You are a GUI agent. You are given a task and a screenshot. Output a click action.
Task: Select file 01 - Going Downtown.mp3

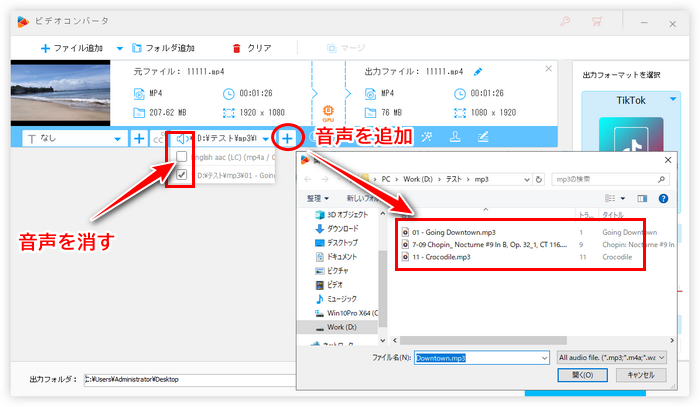pos(449,233)
